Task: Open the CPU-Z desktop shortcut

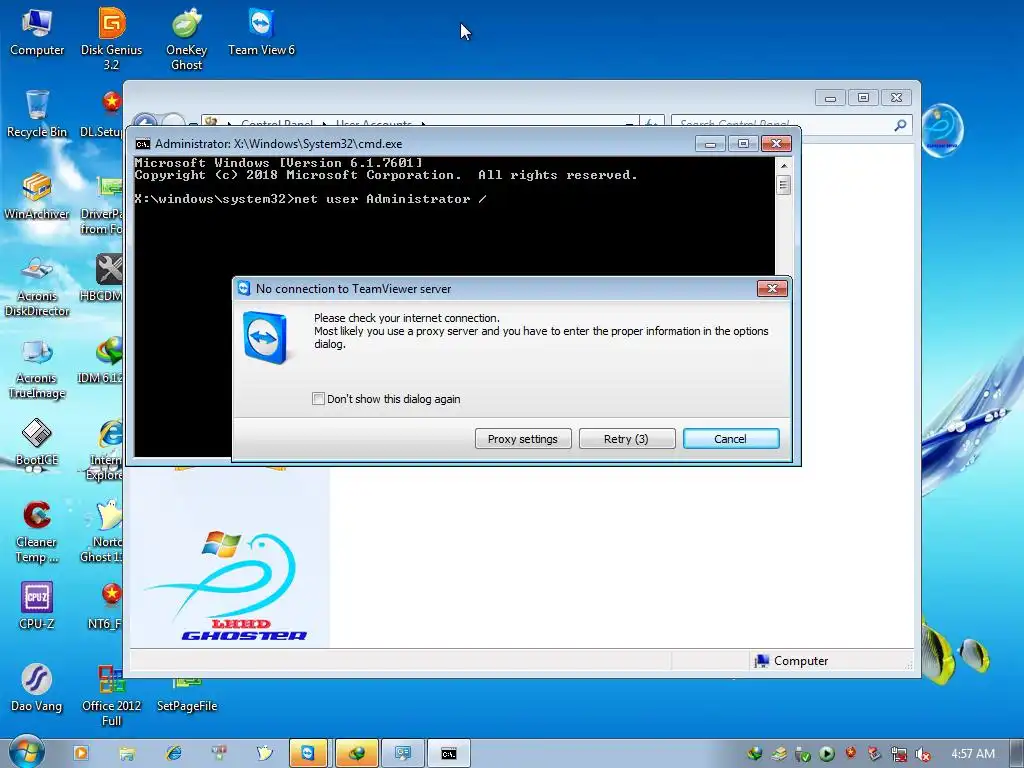Action: 37,606
